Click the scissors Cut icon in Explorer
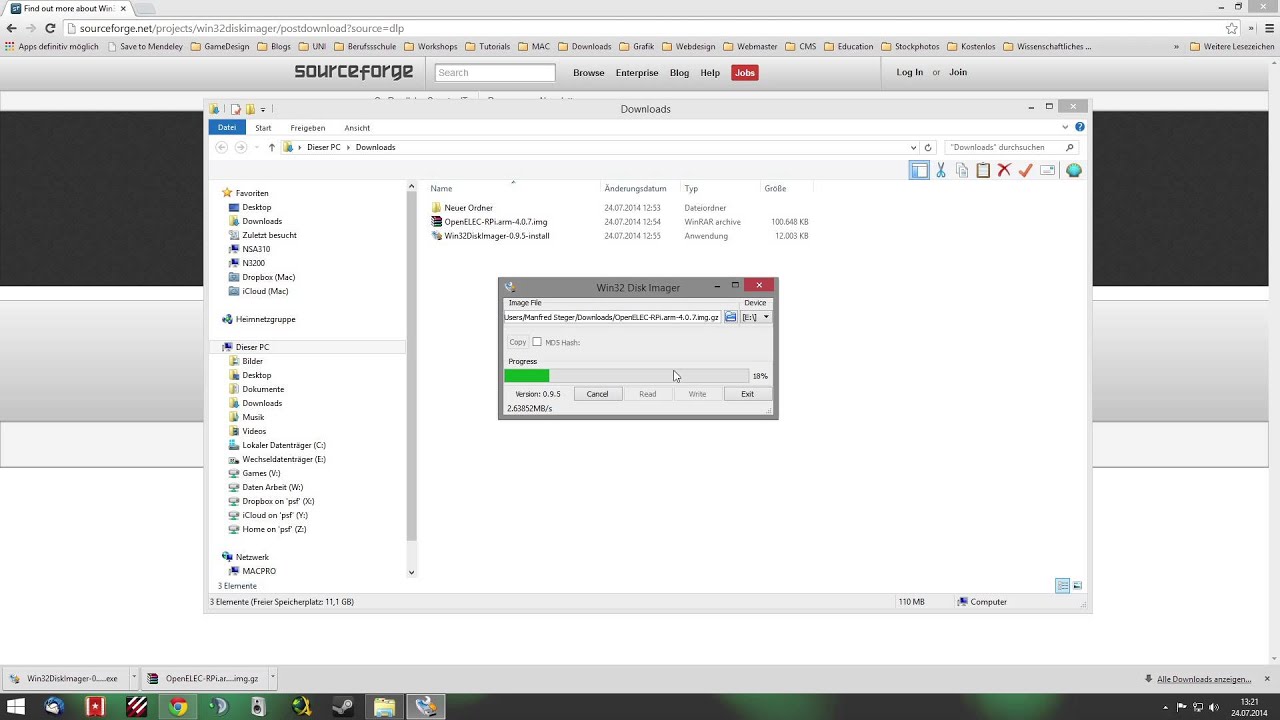The height and width of the screenshot is (720, 1280). [940, 171]
